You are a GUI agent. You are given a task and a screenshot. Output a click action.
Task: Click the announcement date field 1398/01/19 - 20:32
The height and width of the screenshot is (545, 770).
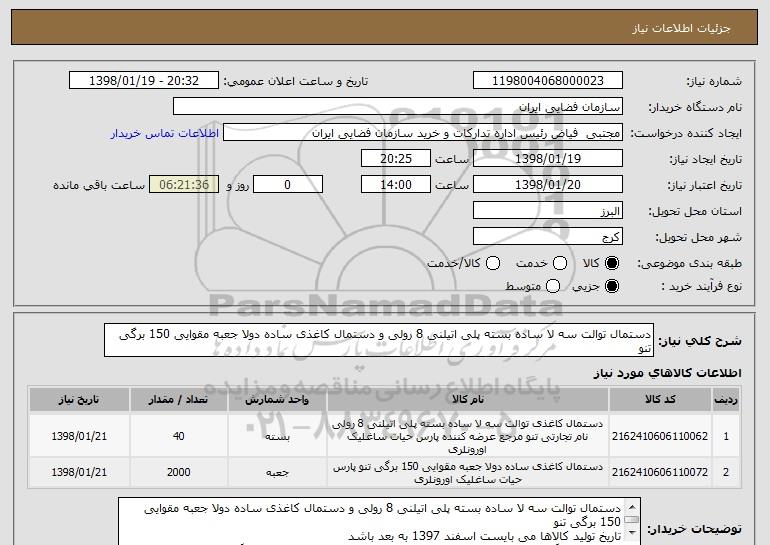click(x=144, y=81)
